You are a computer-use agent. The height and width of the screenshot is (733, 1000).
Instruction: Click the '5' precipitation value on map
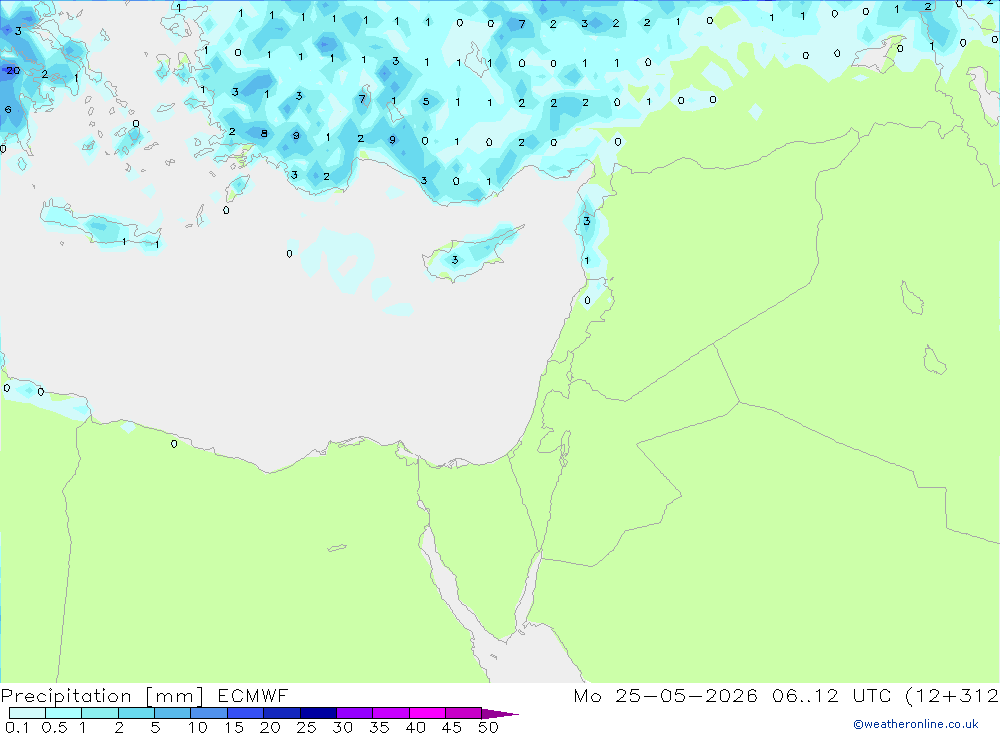pos(426,101)
